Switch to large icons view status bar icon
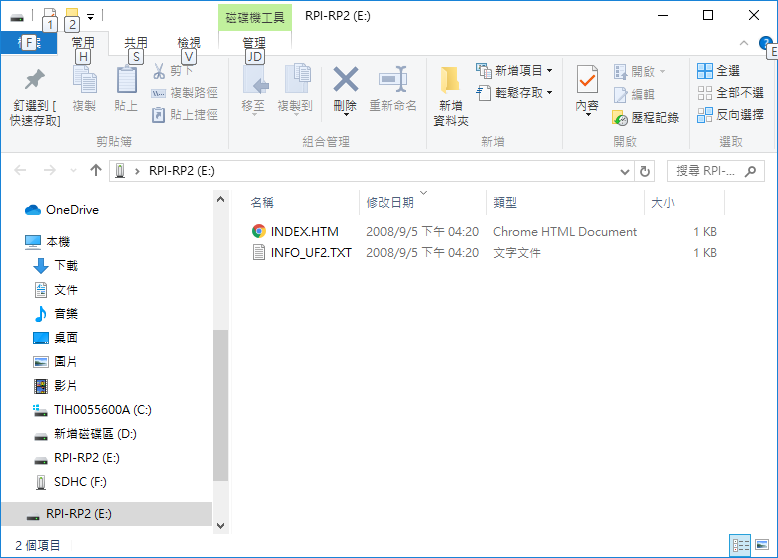Viewport: 778px width, 558px height. [762, 546]
